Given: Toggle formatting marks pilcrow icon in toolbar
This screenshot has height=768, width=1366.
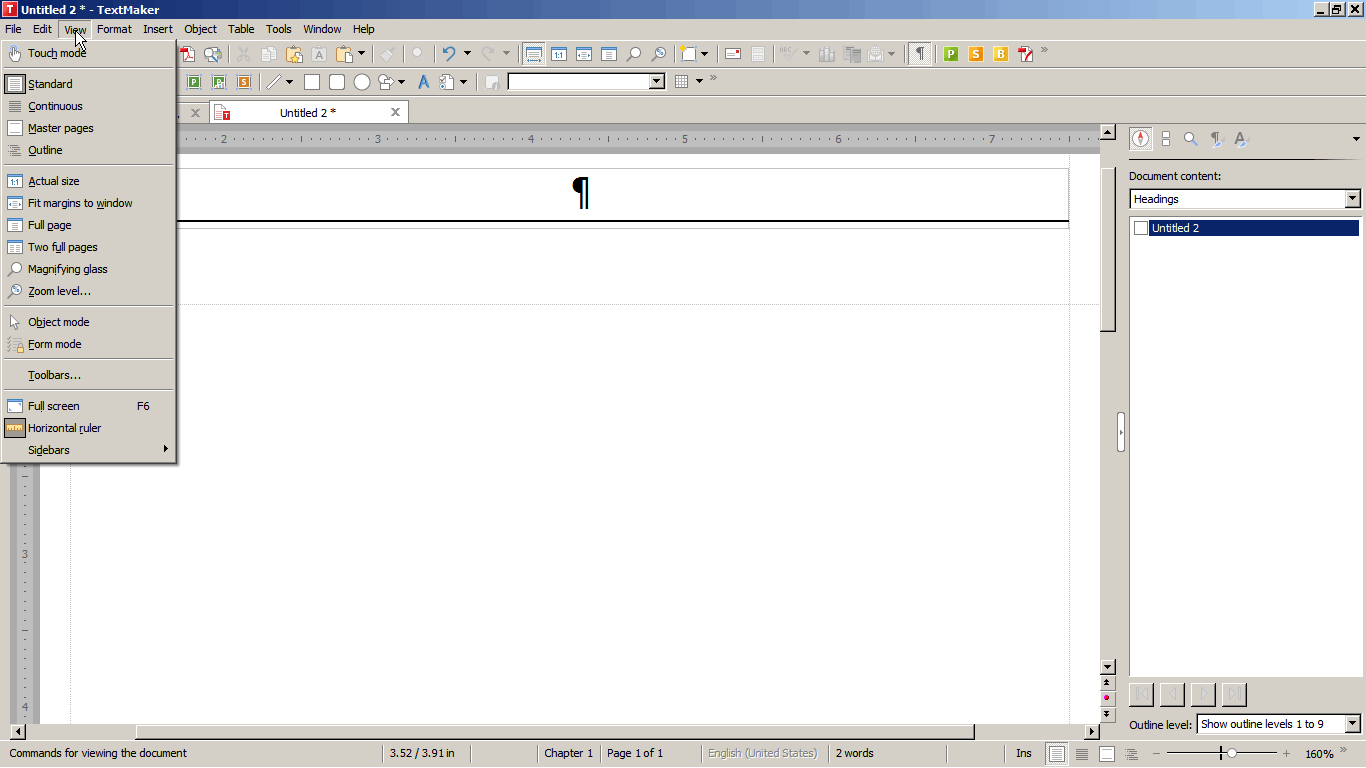Looking at the screenshot, I should 919,54.
